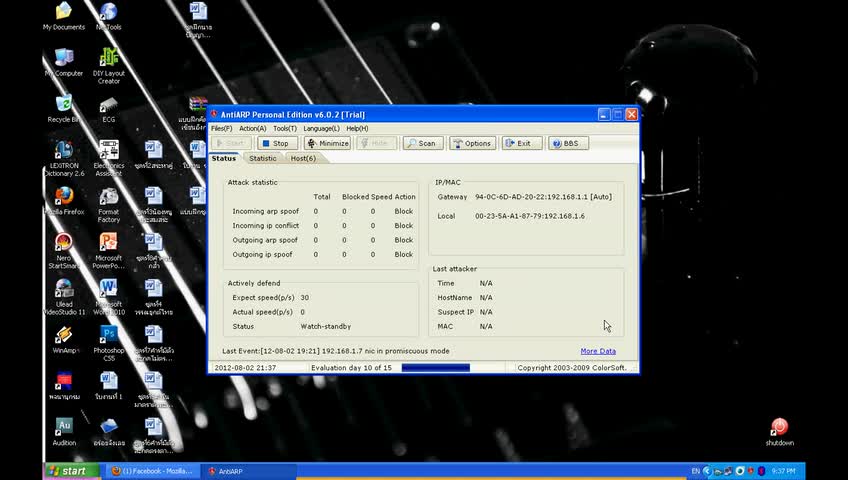Launch Winamp desktop icon
The height and width of the screenshot is (480, 848).
[64, 340]
